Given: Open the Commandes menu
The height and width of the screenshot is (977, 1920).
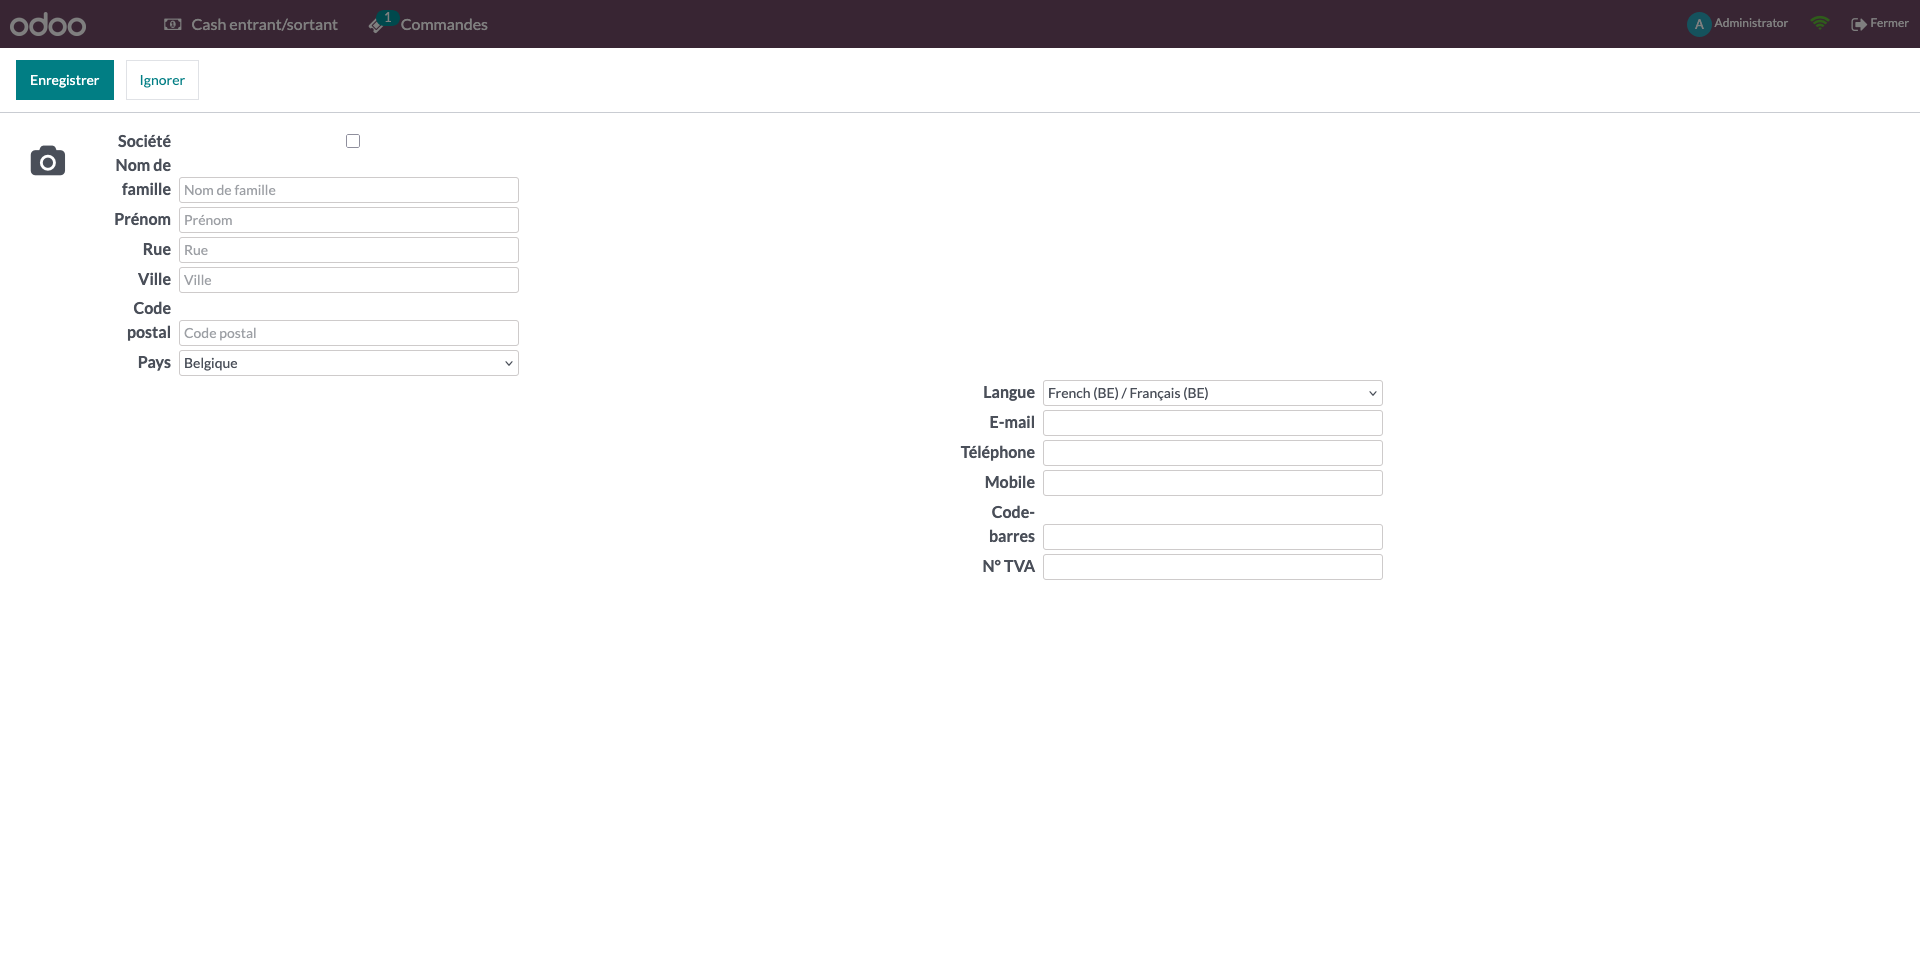Looking at the screenshot, I should (444, 24).
